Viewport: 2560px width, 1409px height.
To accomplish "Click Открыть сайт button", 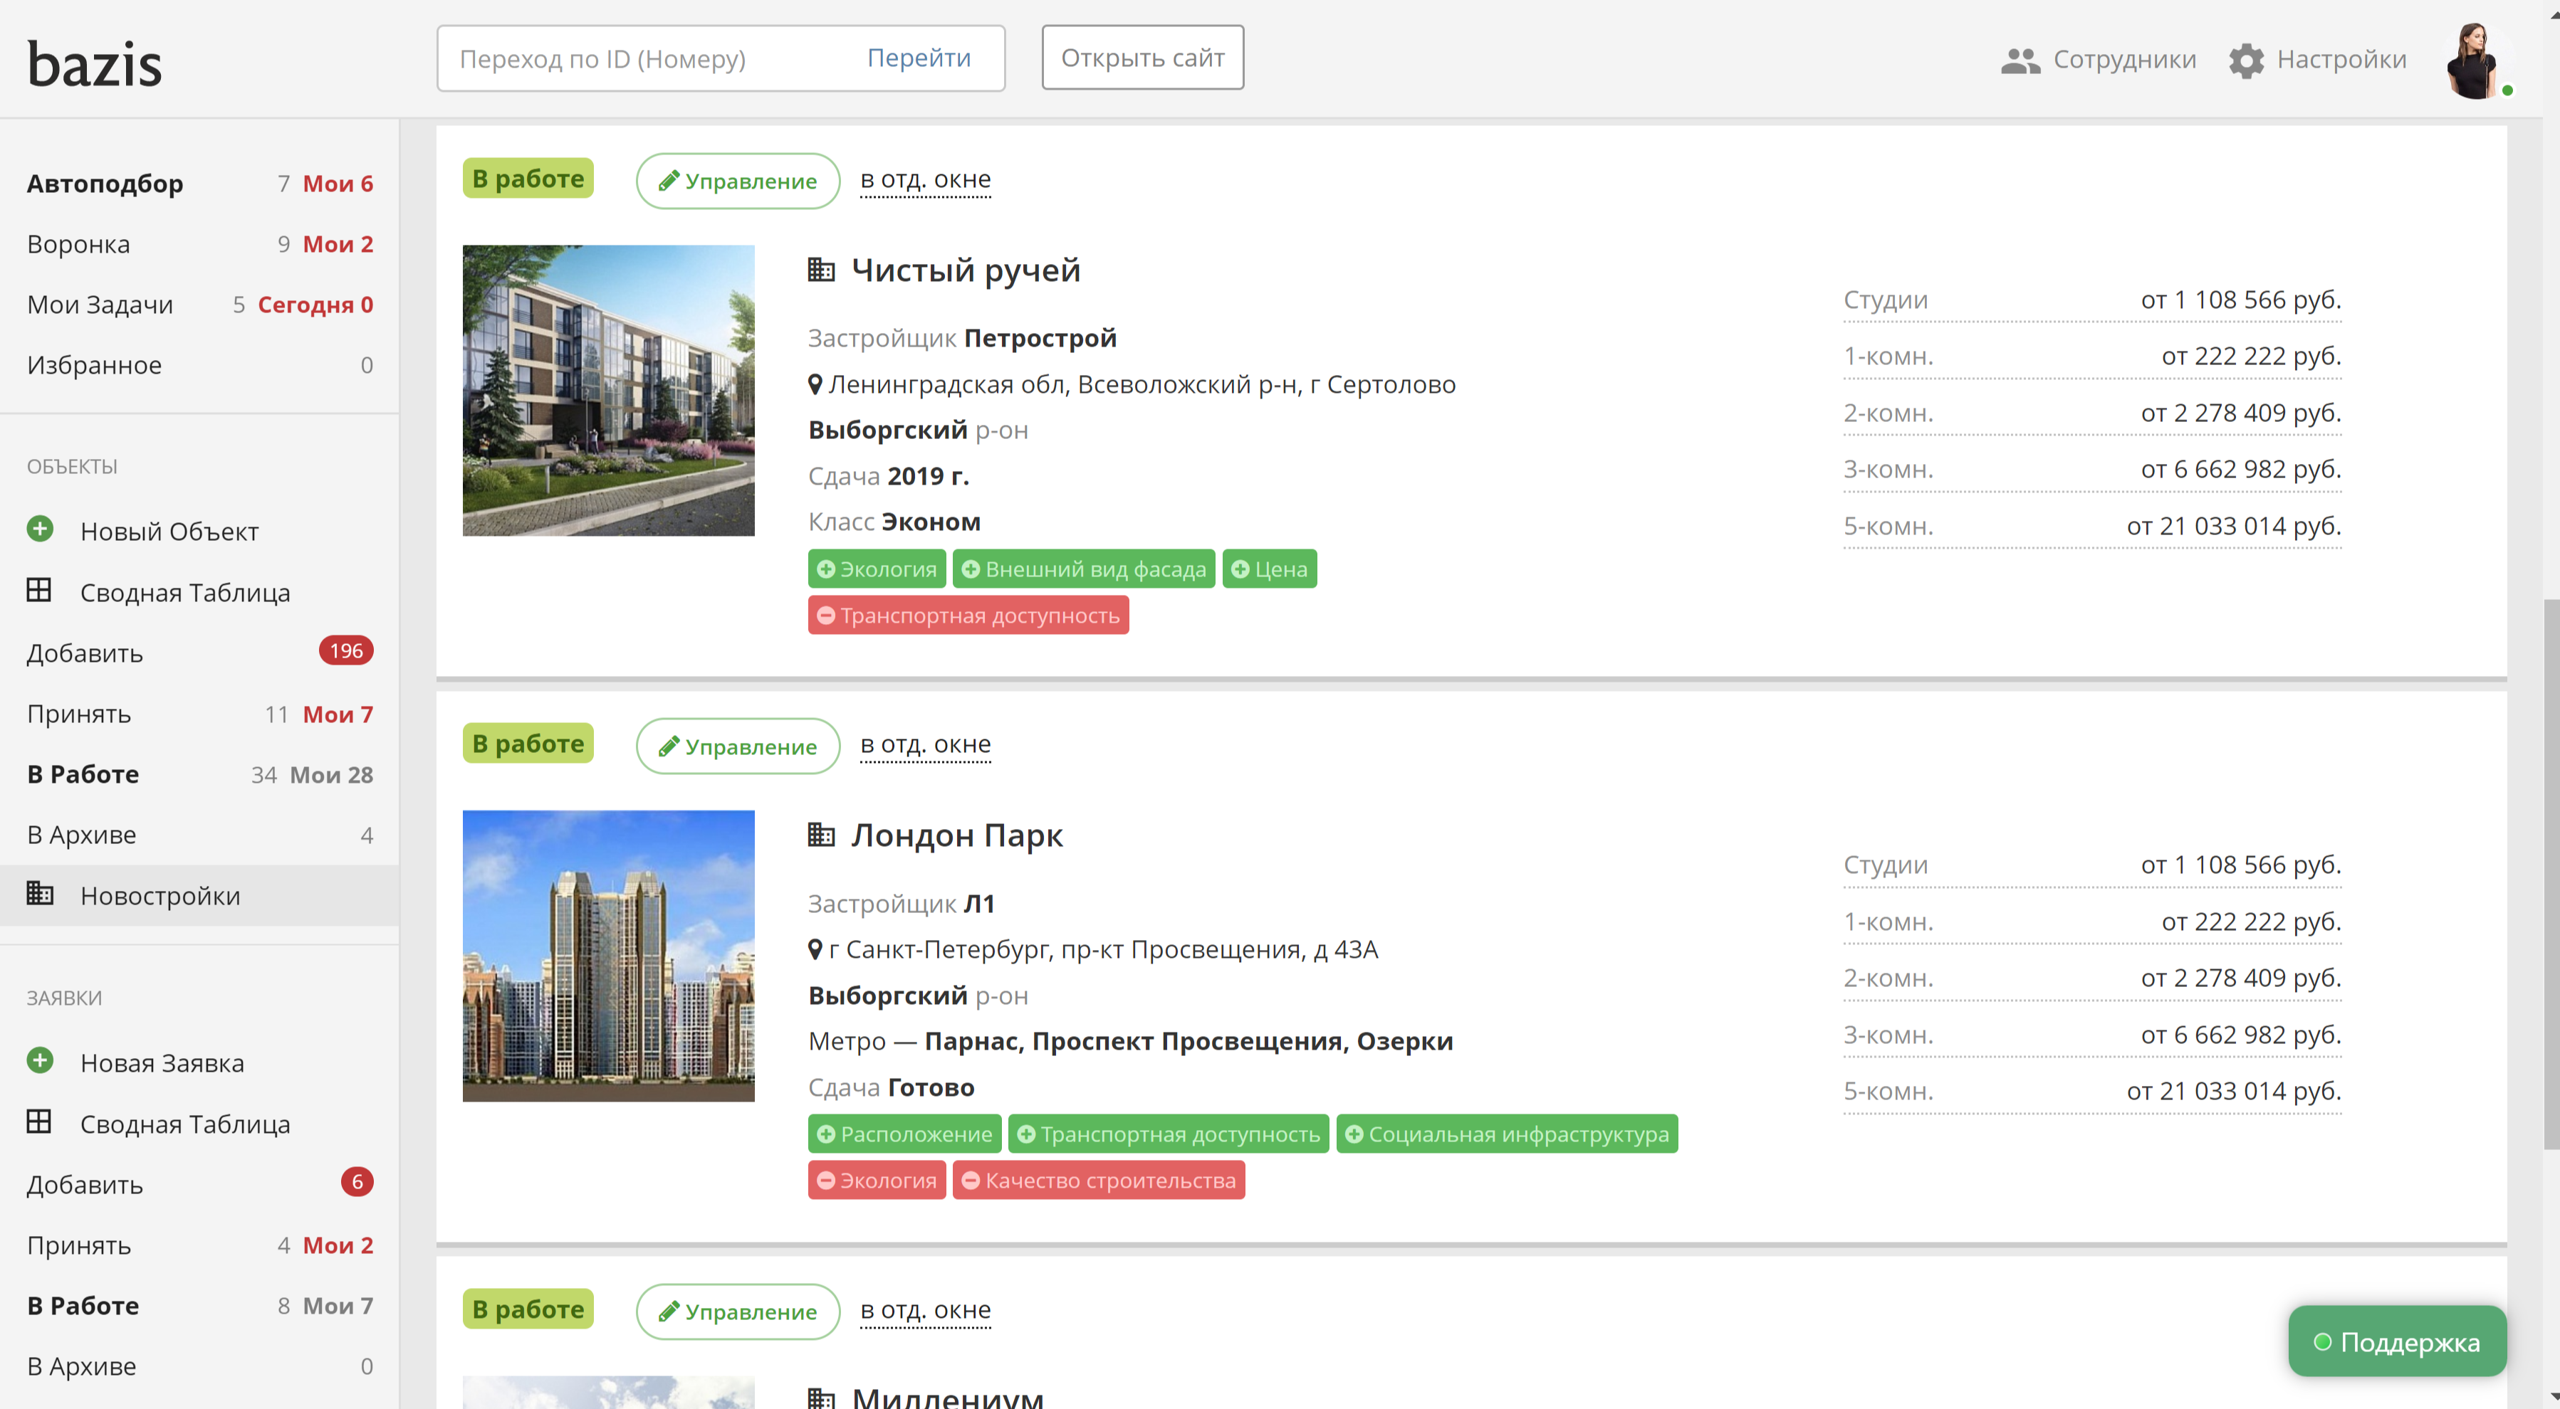I will [1142, 58].
